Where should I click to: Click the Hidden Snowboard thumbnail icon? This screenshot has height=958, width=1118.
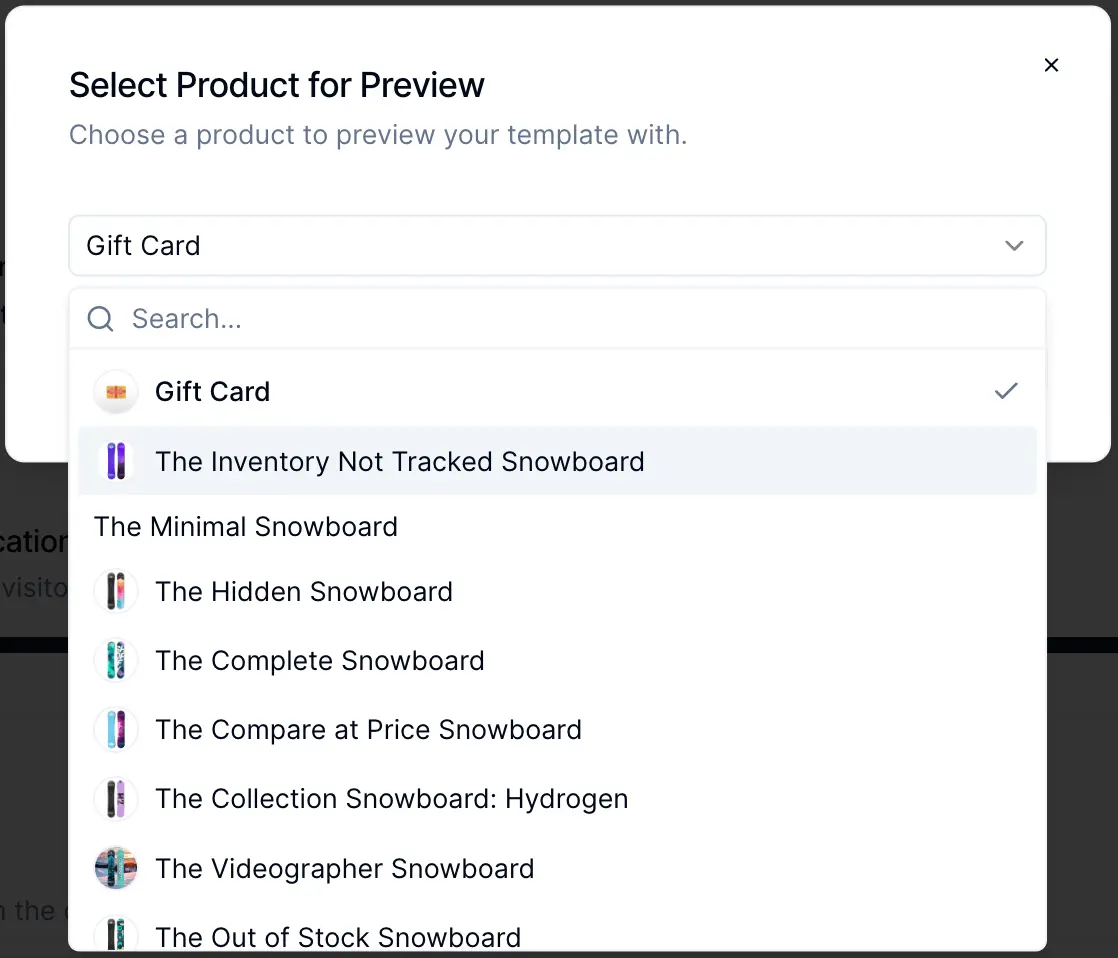coord(116,592)
